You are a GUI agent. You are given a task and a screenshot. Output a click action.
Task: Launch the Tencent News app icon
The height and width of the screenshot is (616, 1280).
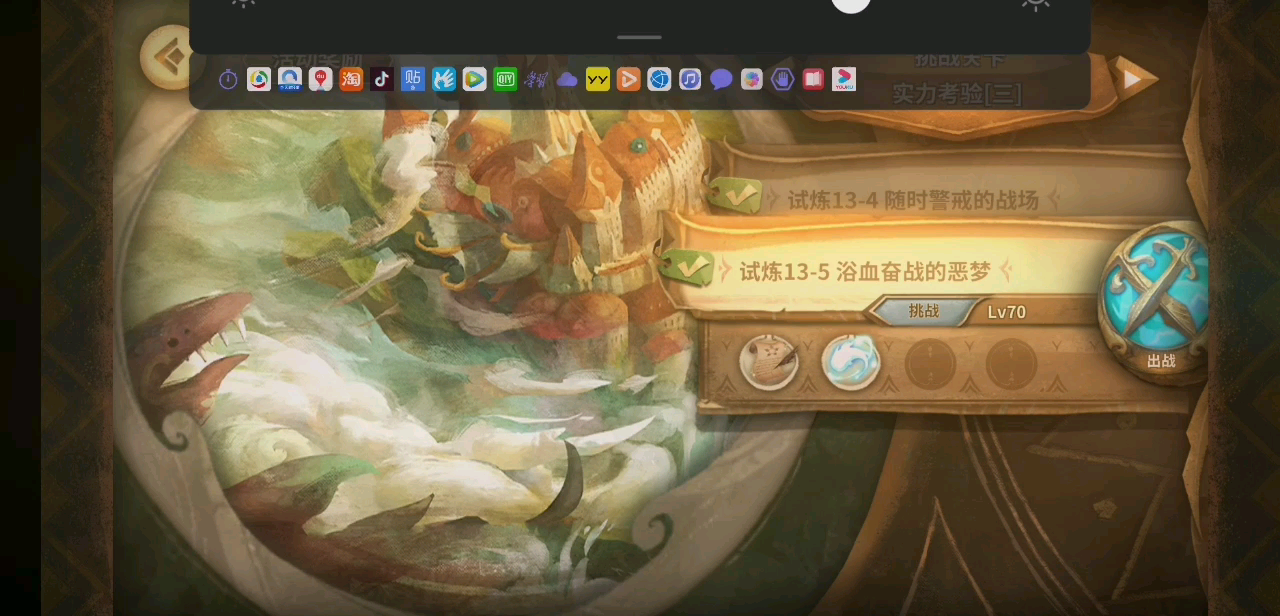pos(259,79)
